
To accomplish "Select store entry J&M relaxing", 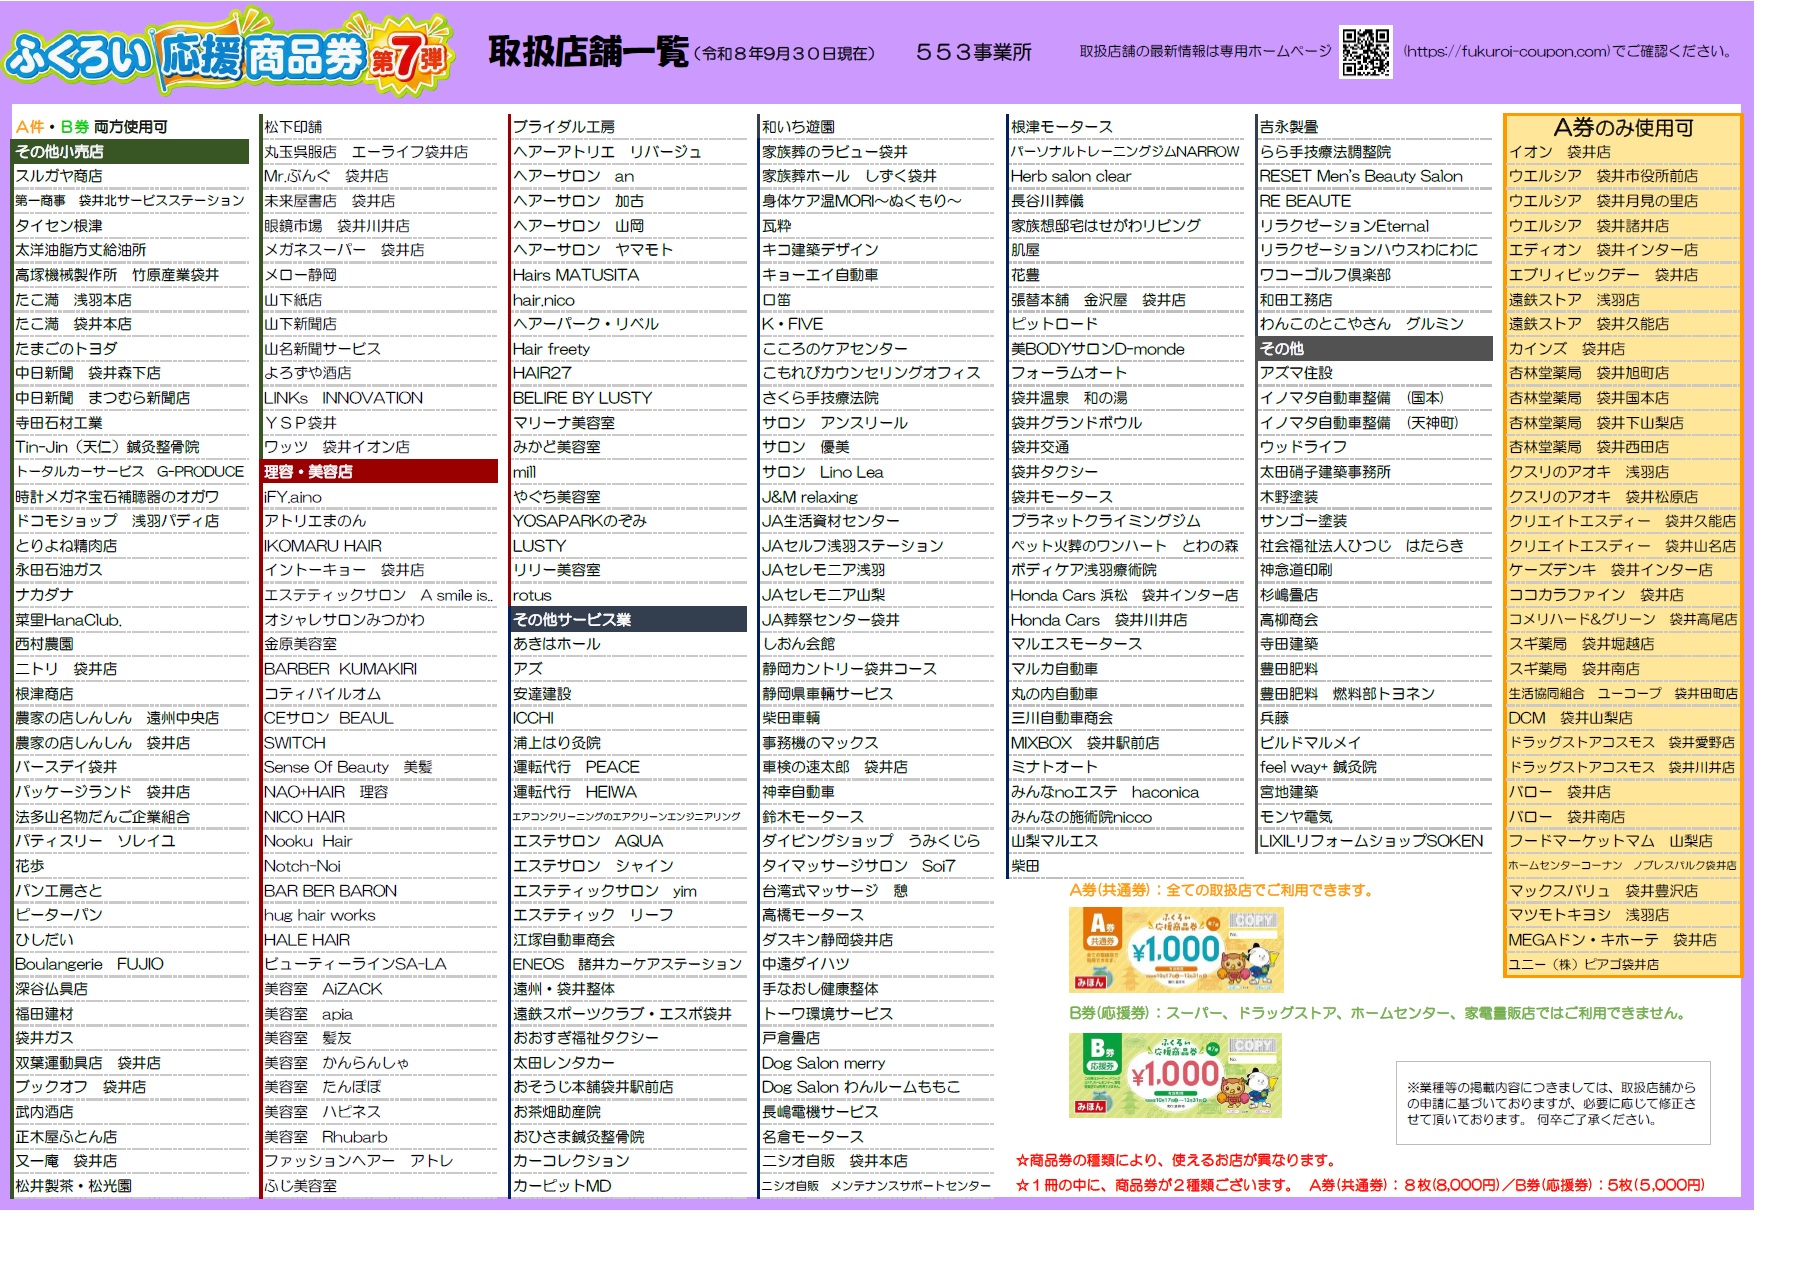I will point(810,497).
